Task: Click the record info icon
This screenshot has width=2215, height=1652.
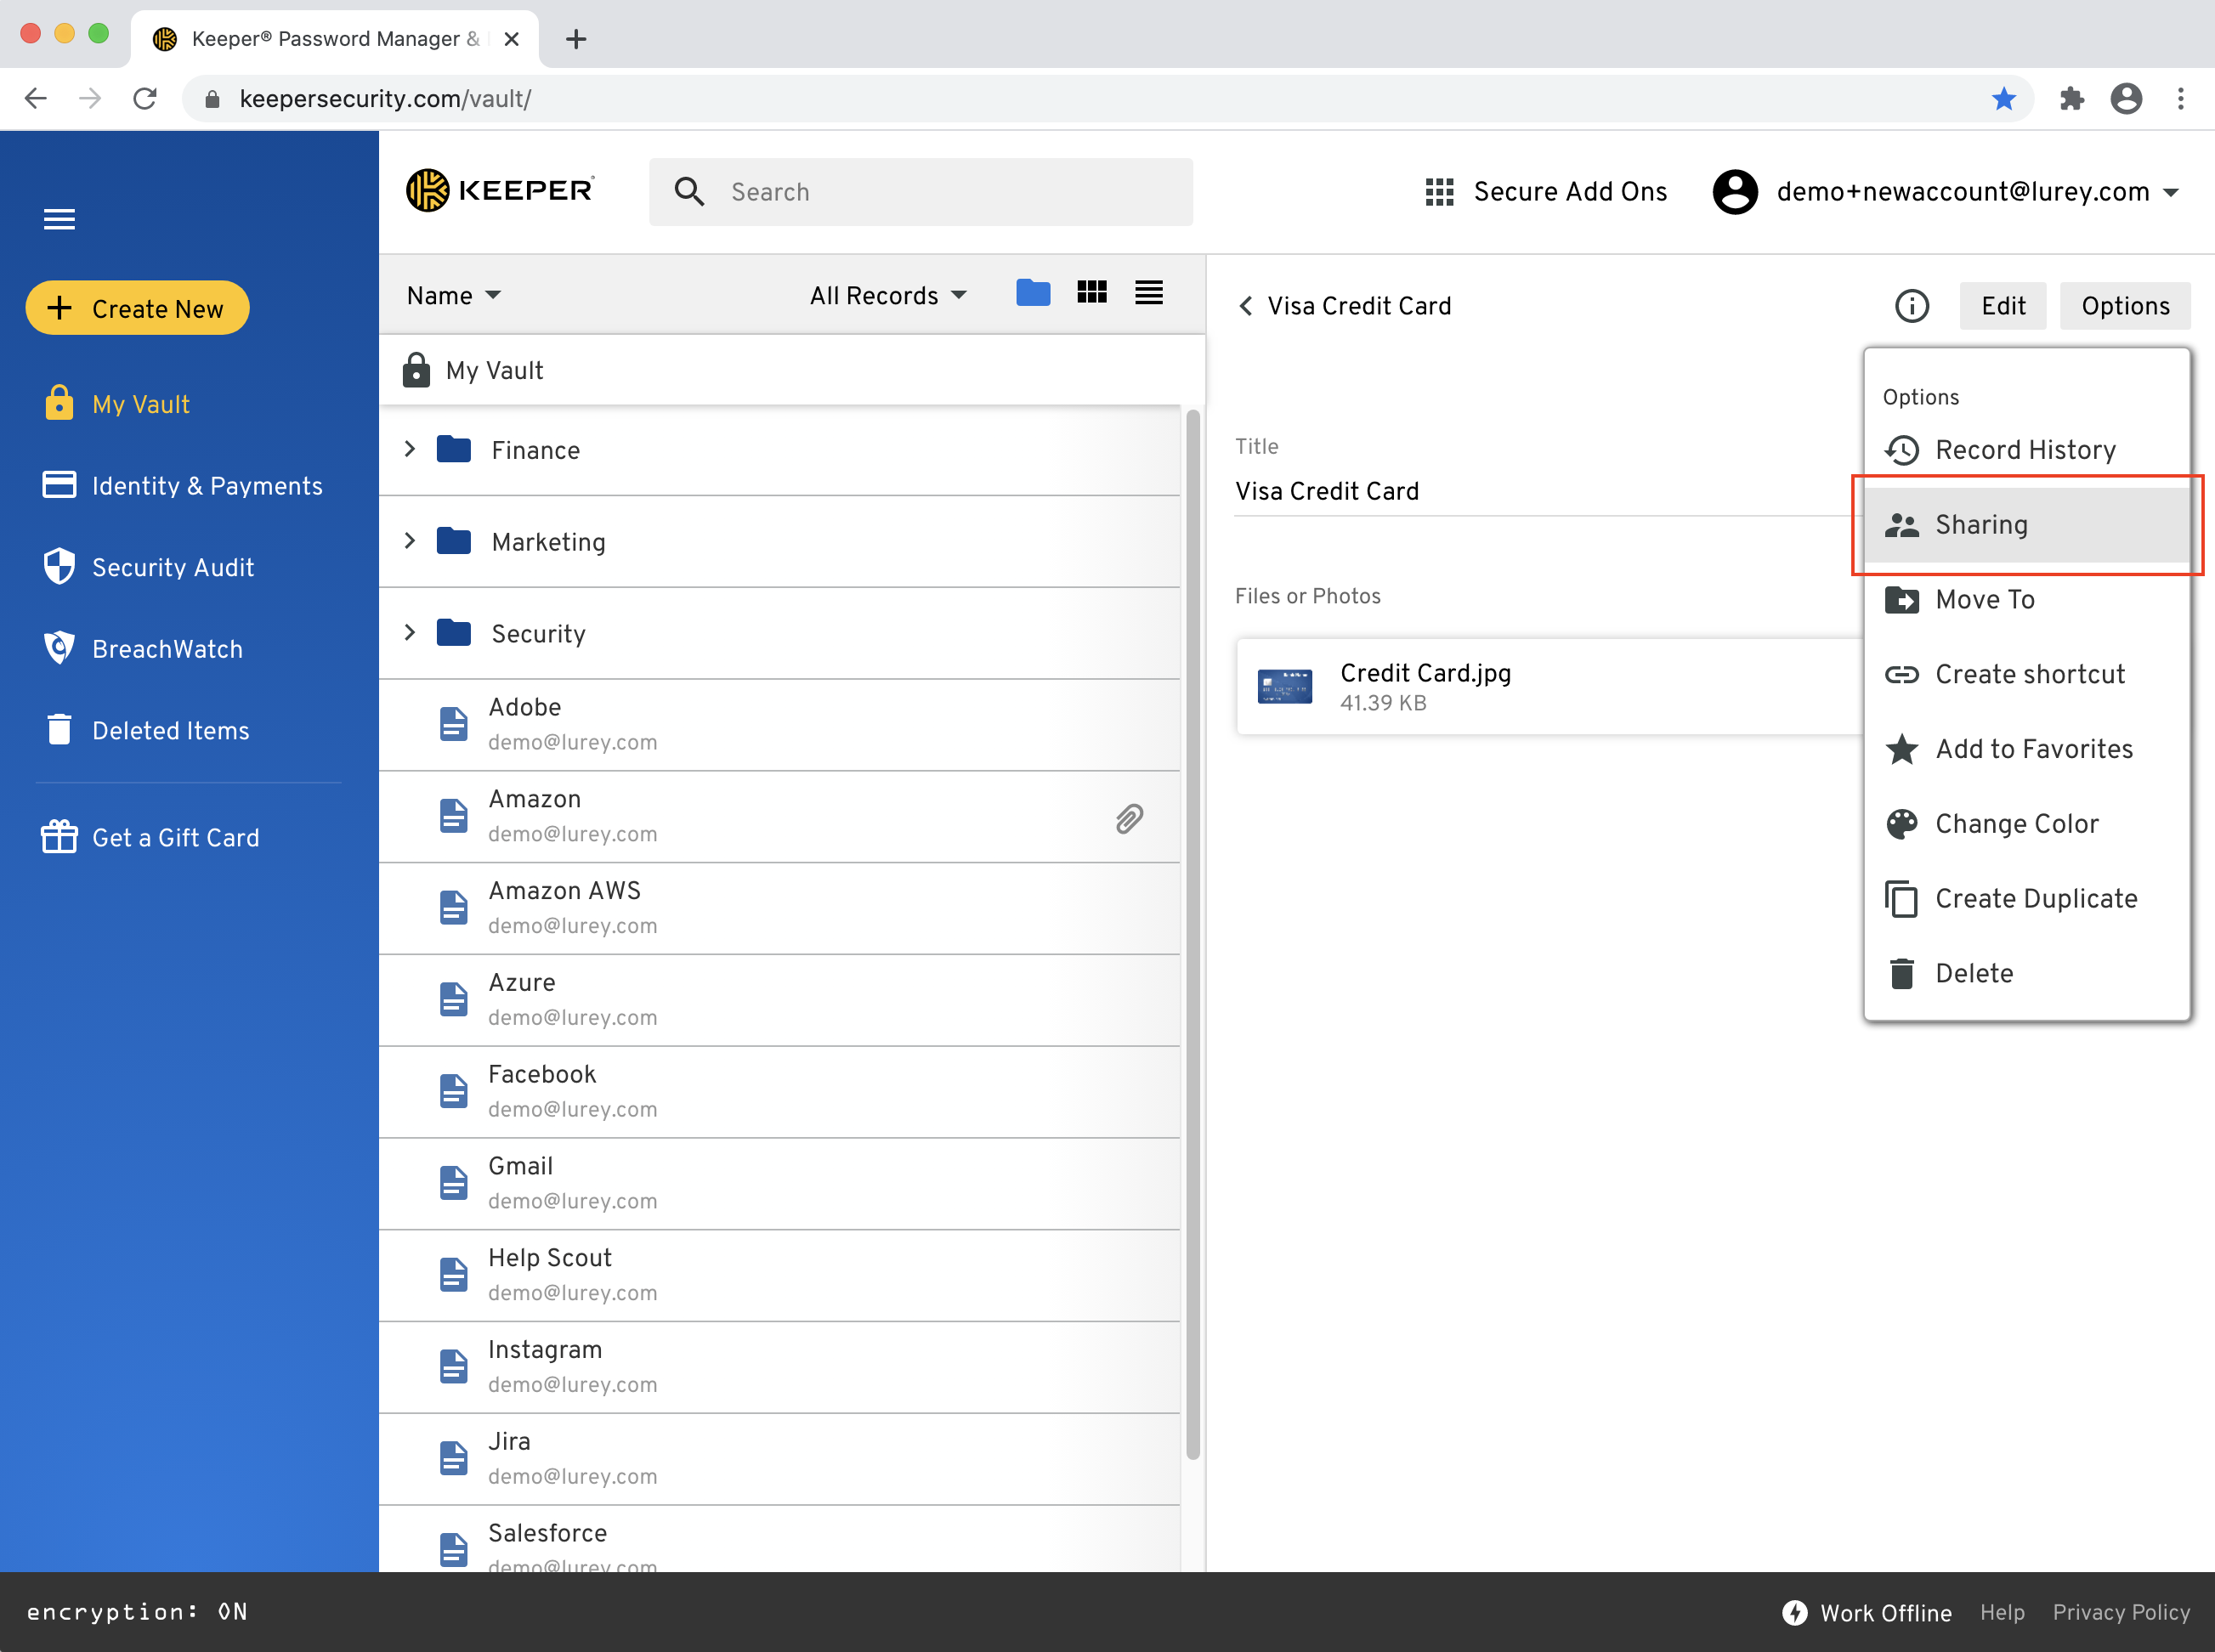Action: point(1911,306)
